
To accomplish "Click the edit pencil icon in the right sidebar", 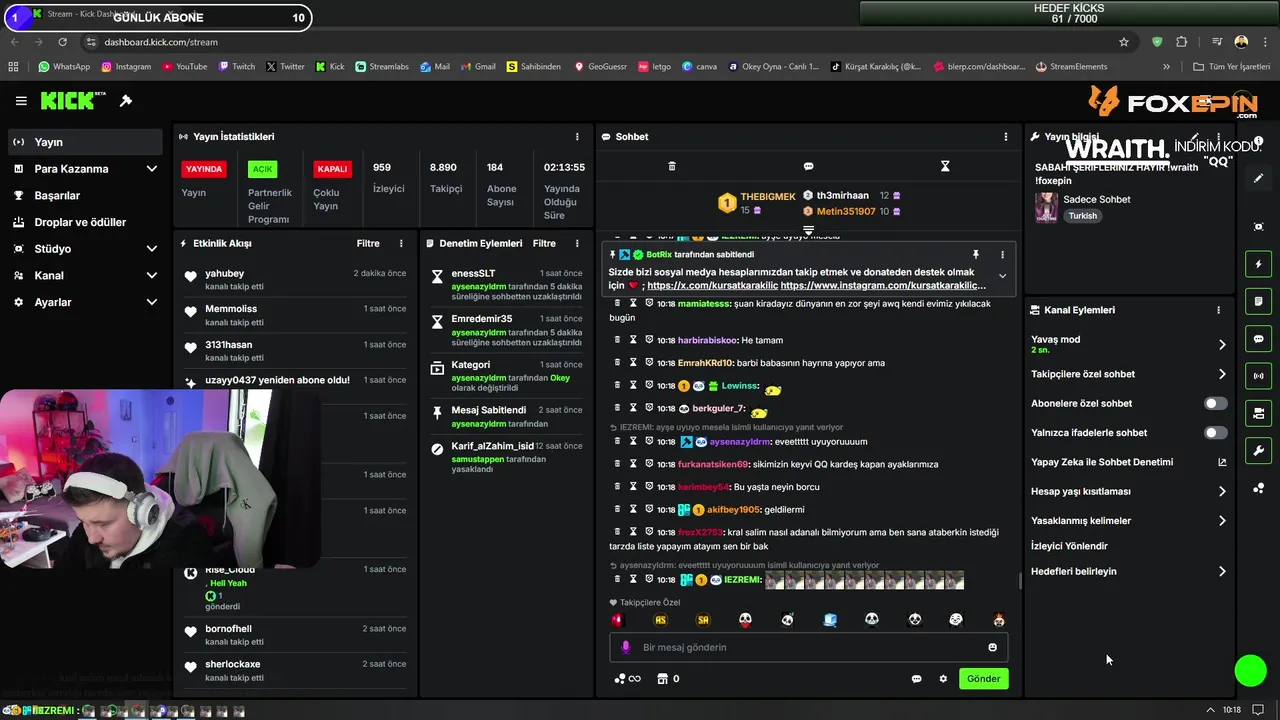I will point(1258,178).
